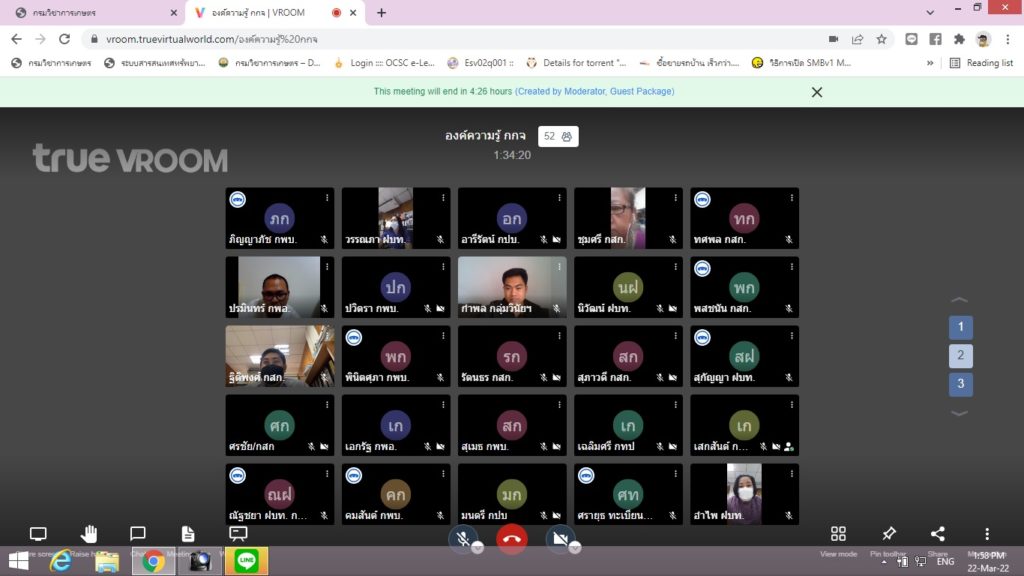Viewport: 1024px width, 576px height.
Task: Toggle the Pin toolbar pushpin
Action: click(888, 534)
